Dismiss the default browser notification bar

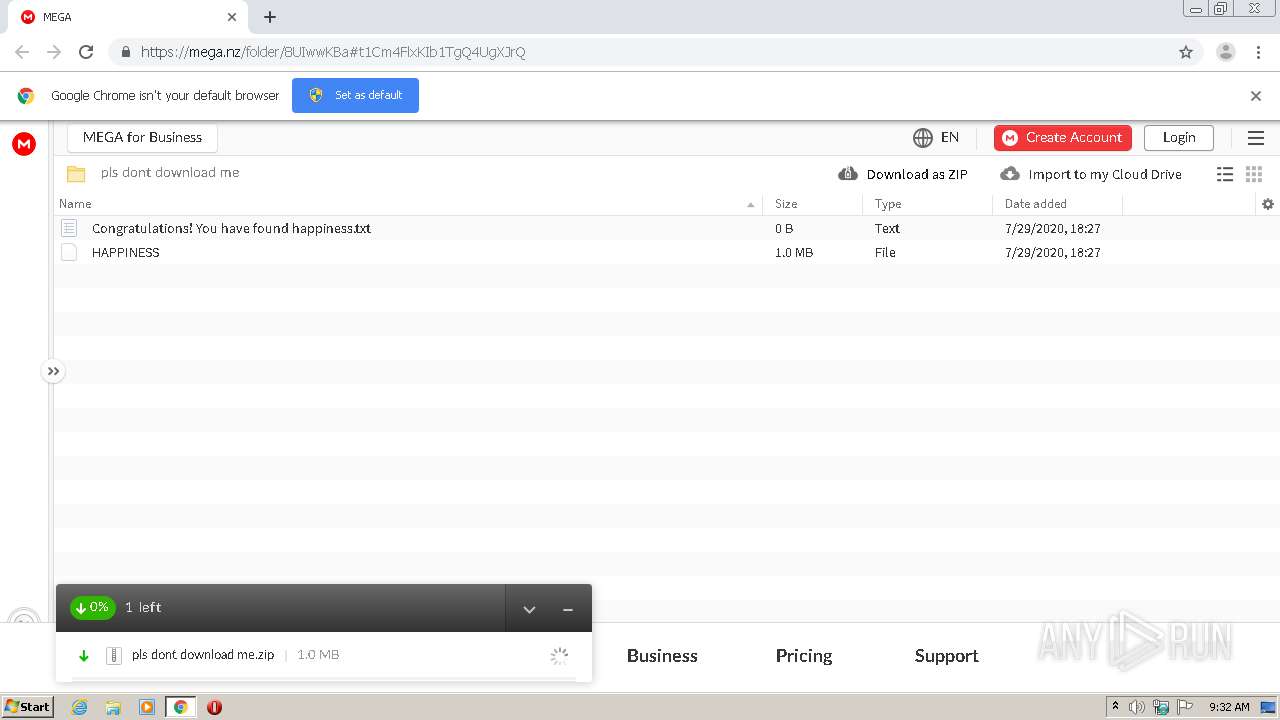tap(1256, 96)
